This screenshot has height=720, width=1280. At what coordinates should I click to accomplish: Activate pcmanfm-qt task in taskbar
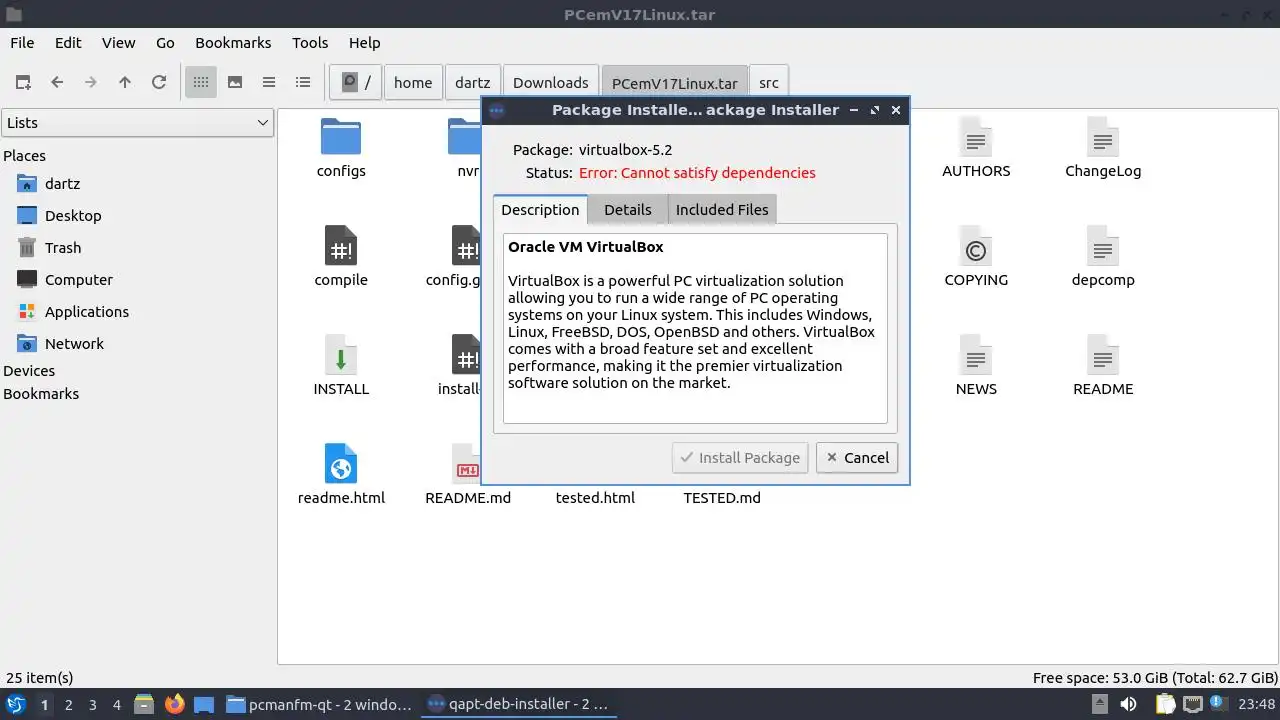click(x=320, y=705)
